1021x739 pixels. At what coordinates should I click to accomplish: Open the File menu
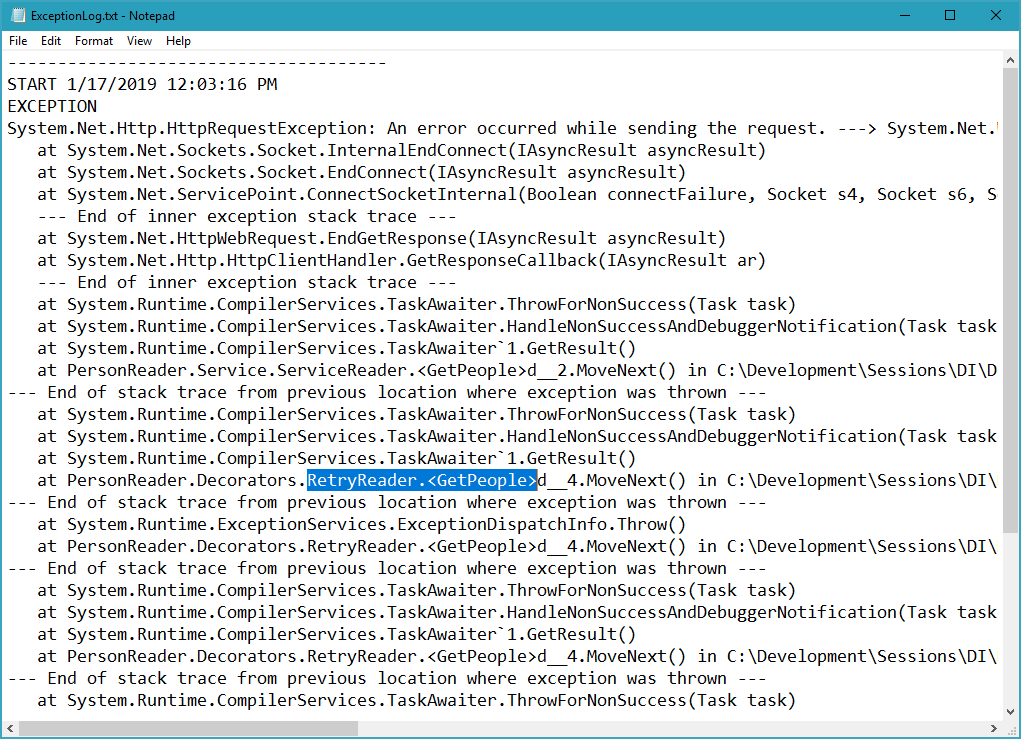(17, 41)
